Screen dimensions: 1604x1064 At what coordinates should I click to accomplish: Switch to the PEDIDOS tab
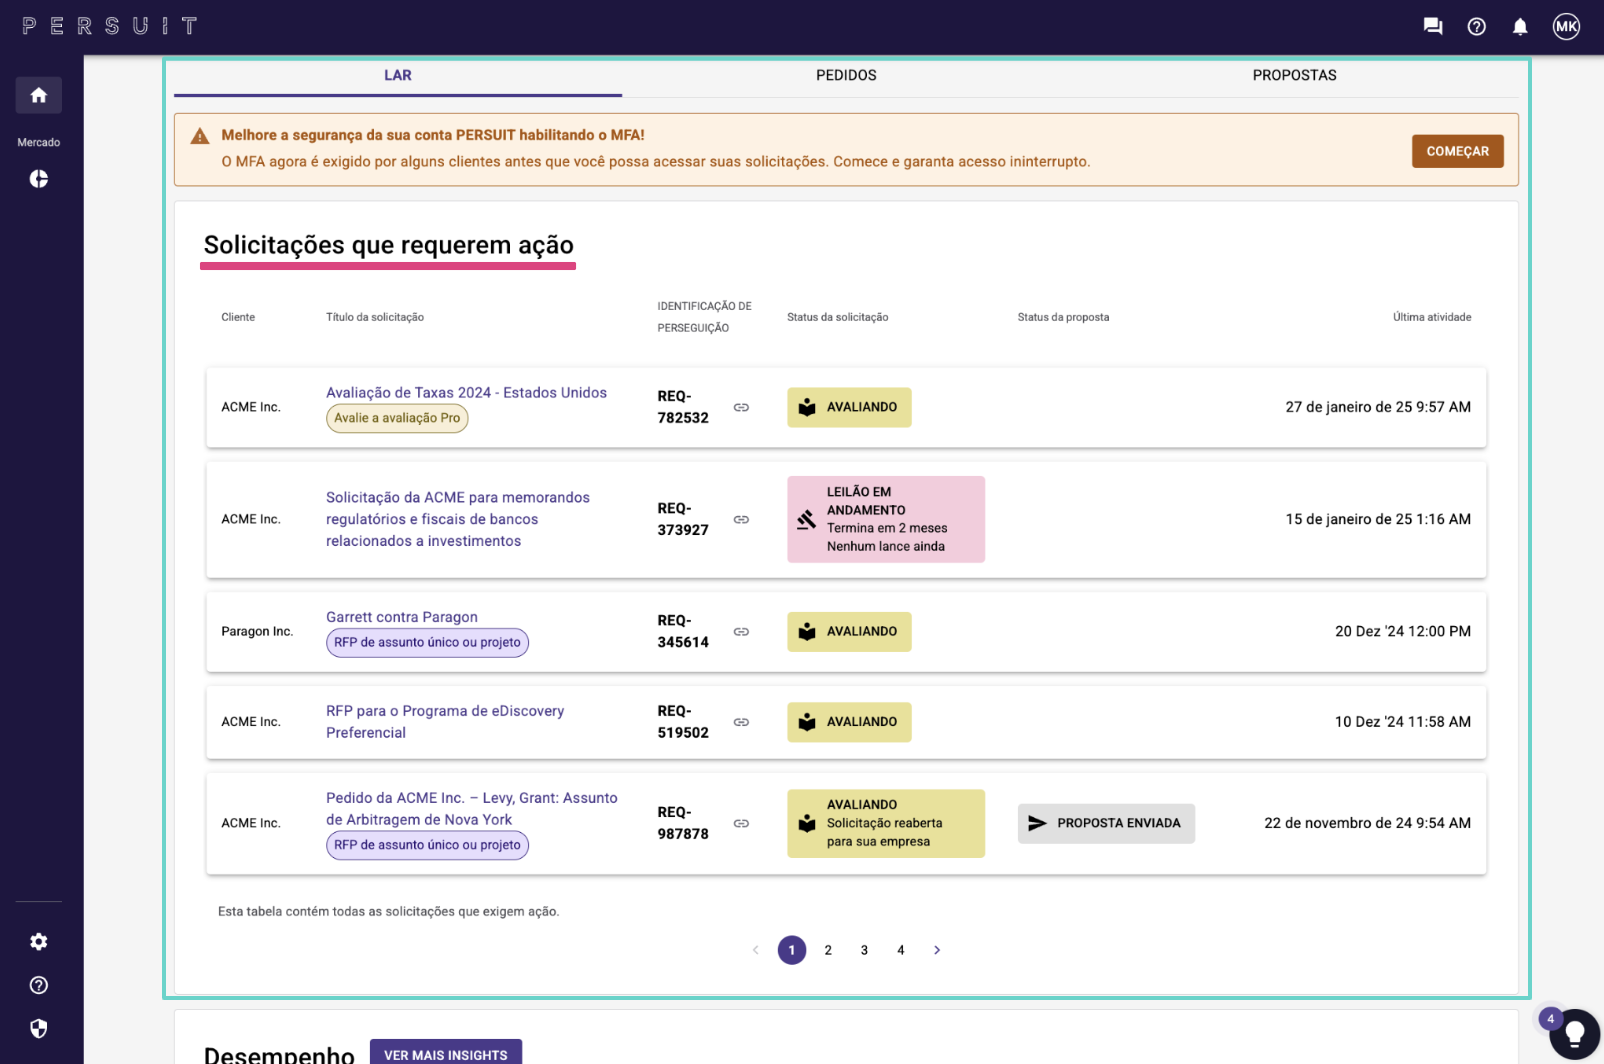point(846,76)
